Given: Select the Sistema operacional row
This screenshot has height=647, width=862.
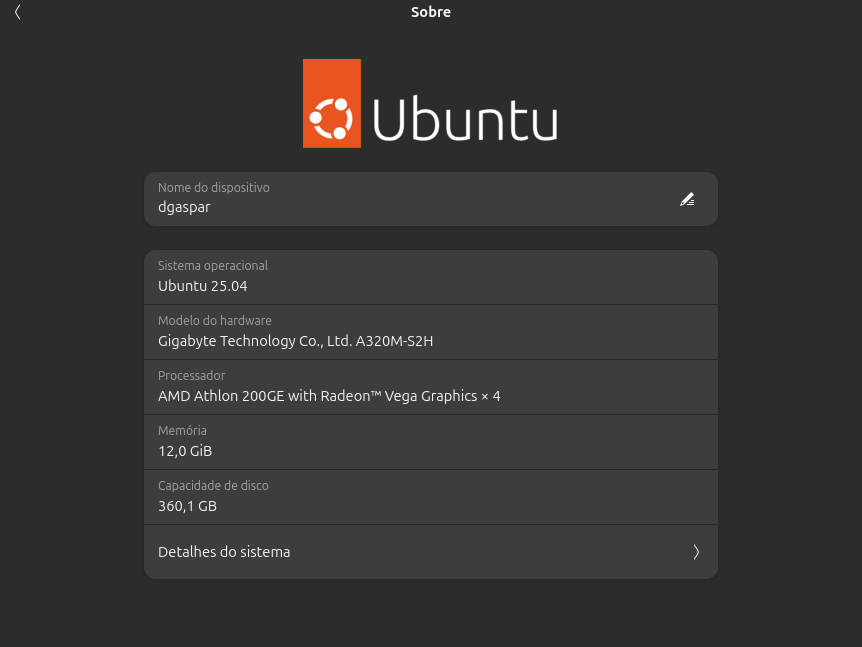Looking at the screenshot, I should click(430, 277).
